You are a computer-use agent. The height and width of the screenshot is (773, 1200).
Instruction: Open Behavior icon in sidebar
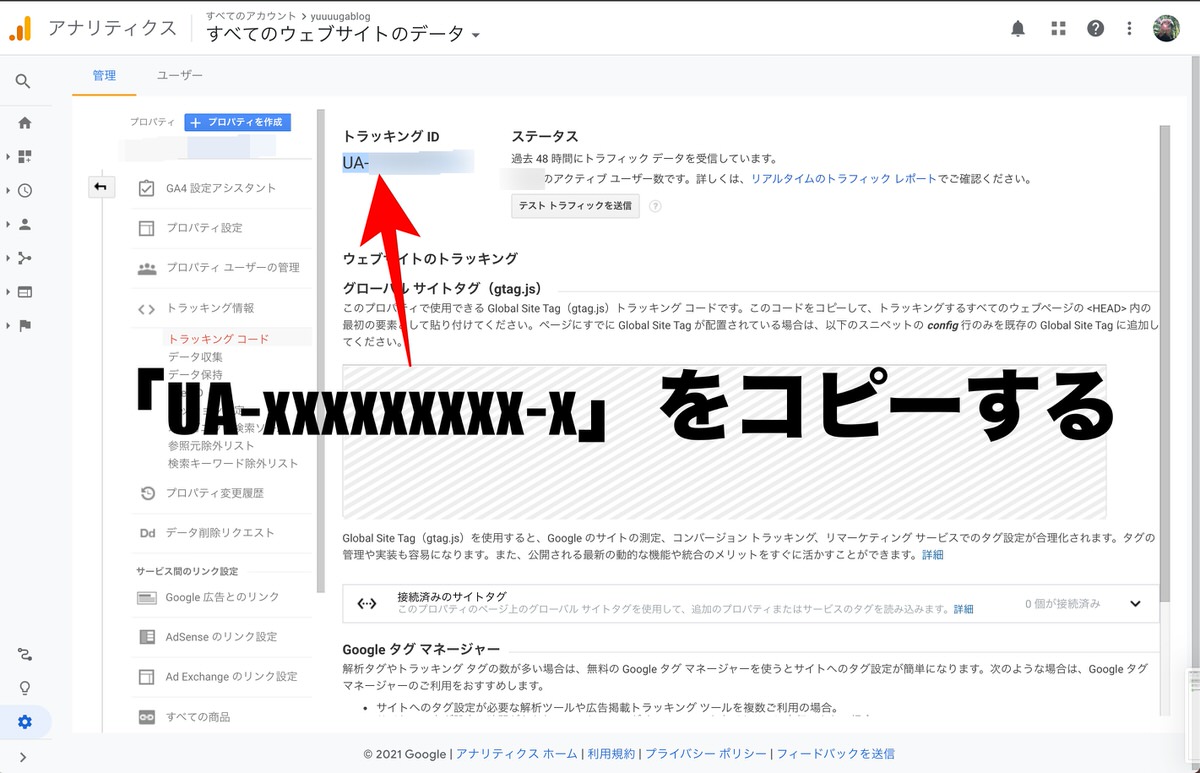(x=25, y=292)
